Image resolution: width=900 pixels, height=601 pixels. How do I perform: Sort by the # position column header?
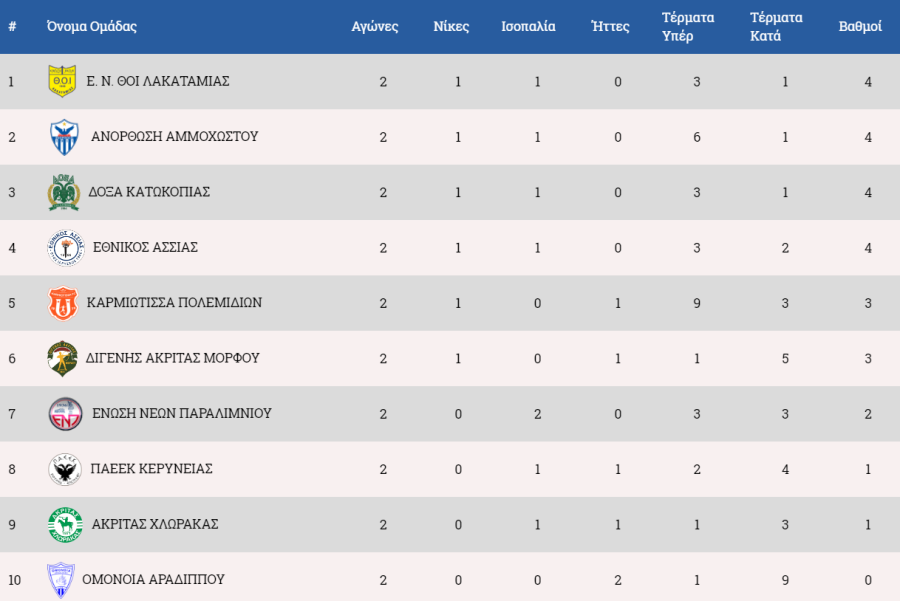click(x=12, y=26)
